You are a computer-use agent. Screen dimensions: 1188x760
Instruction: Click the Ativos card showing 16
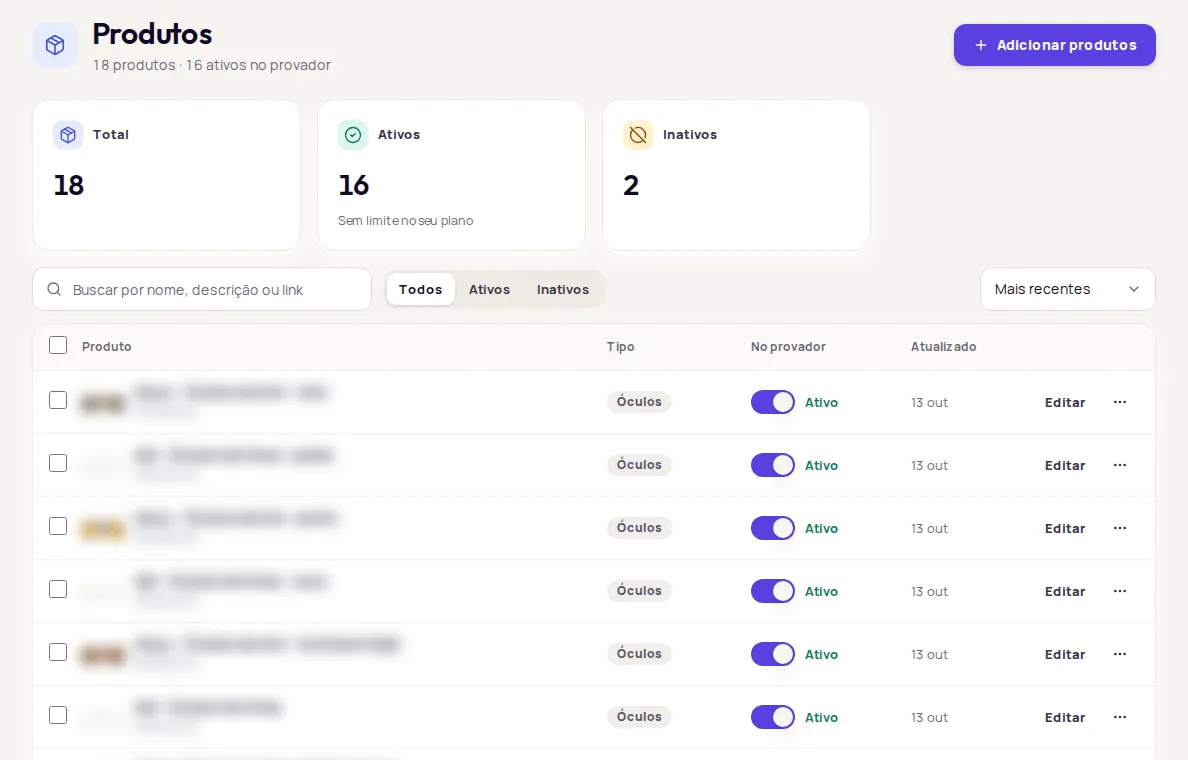pyautogui.click(x=451, y=175)
